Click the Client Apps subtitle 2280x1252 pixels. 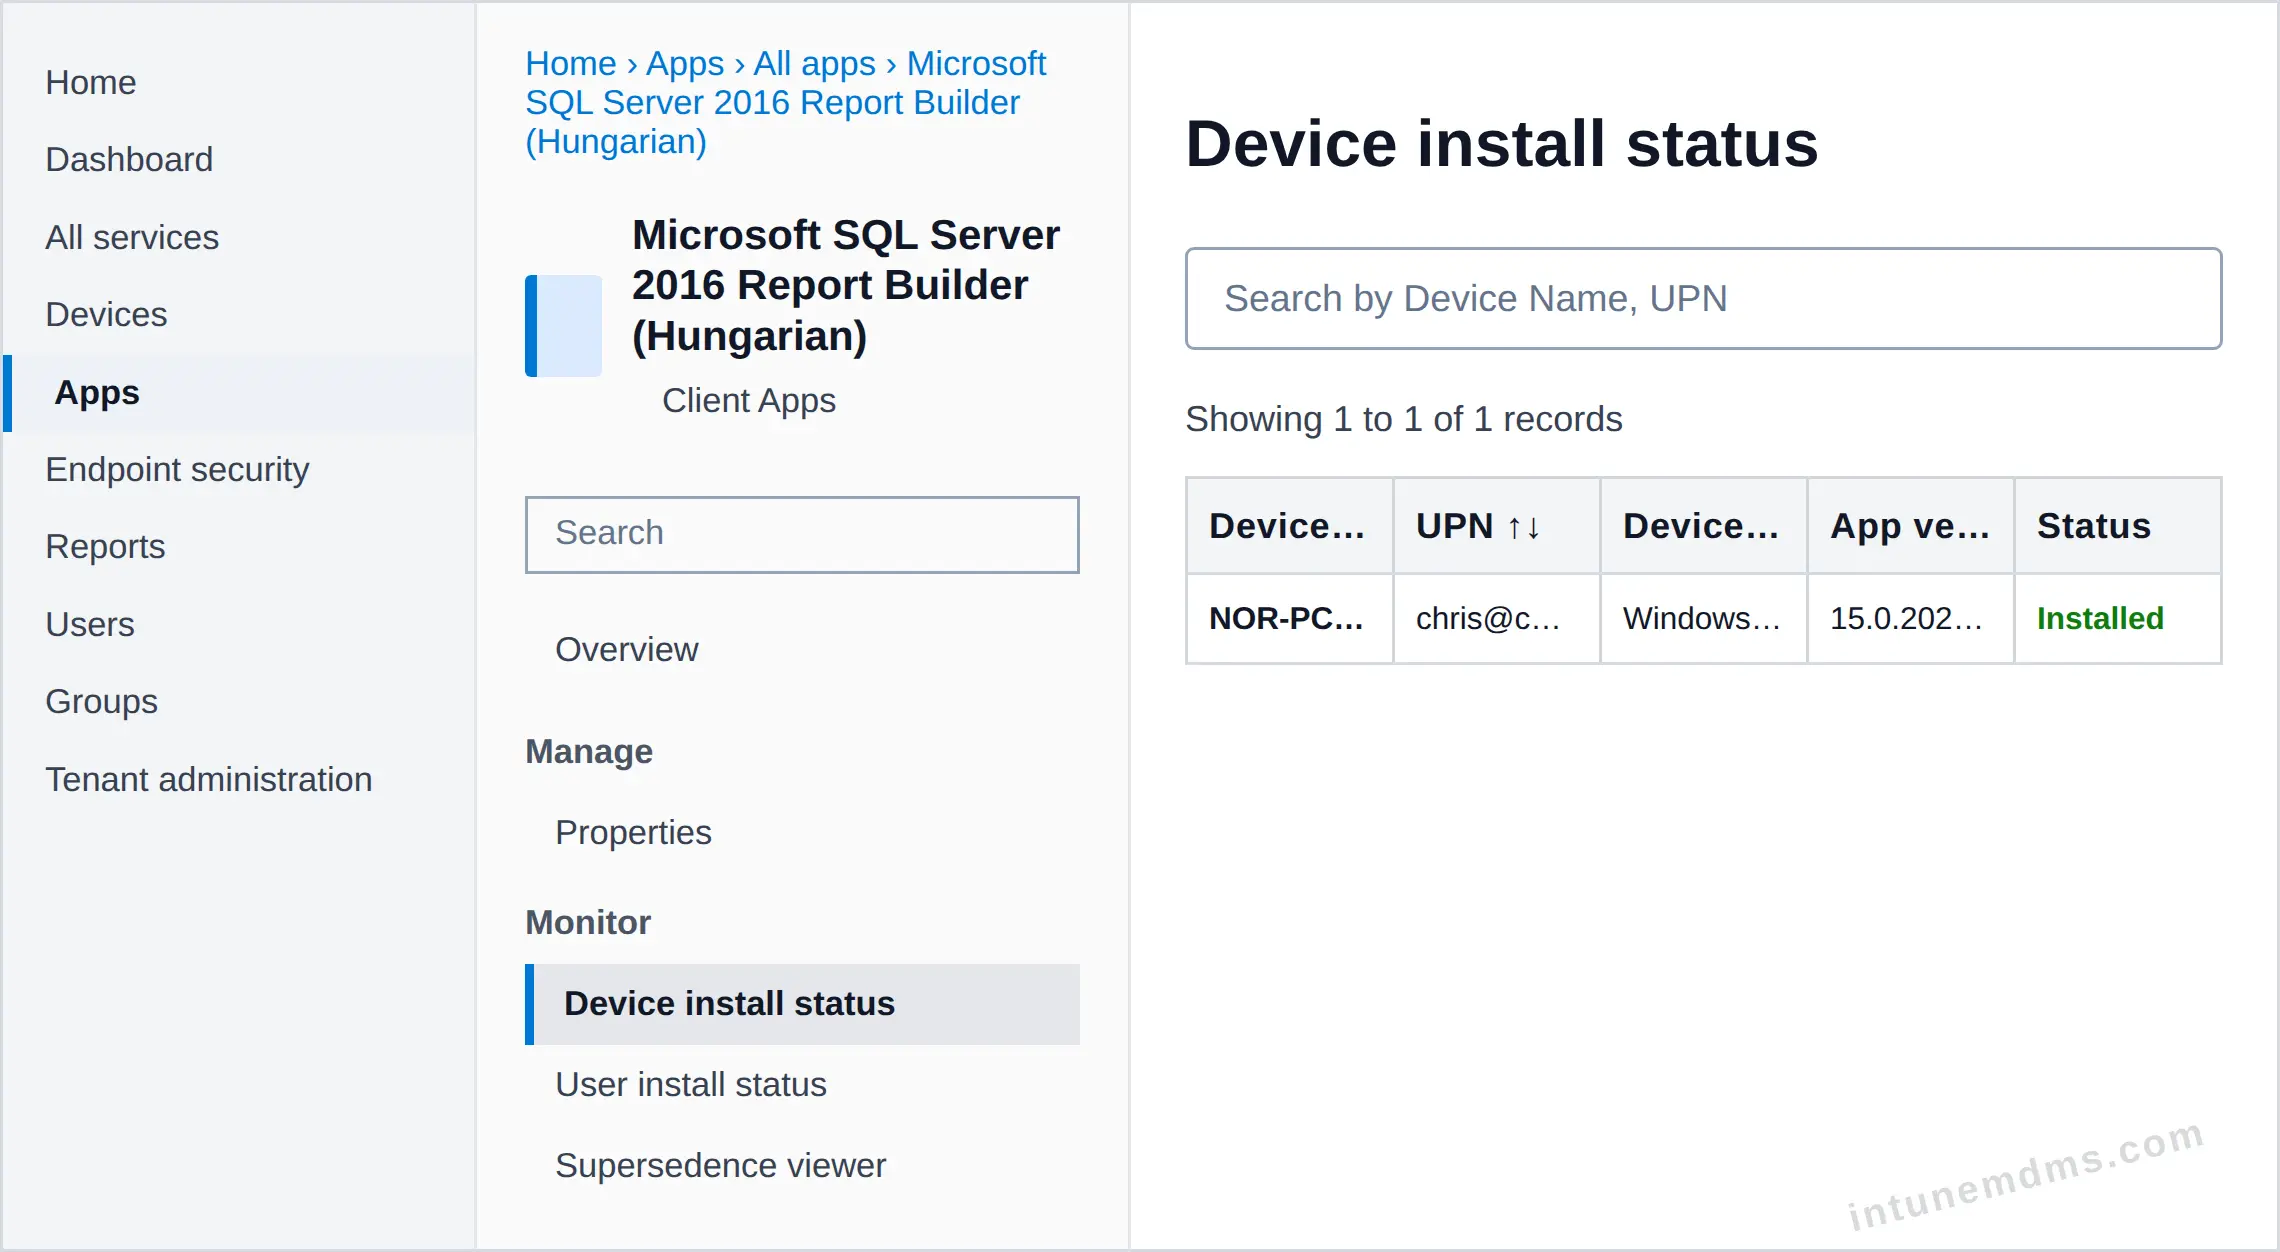(749, 400)
